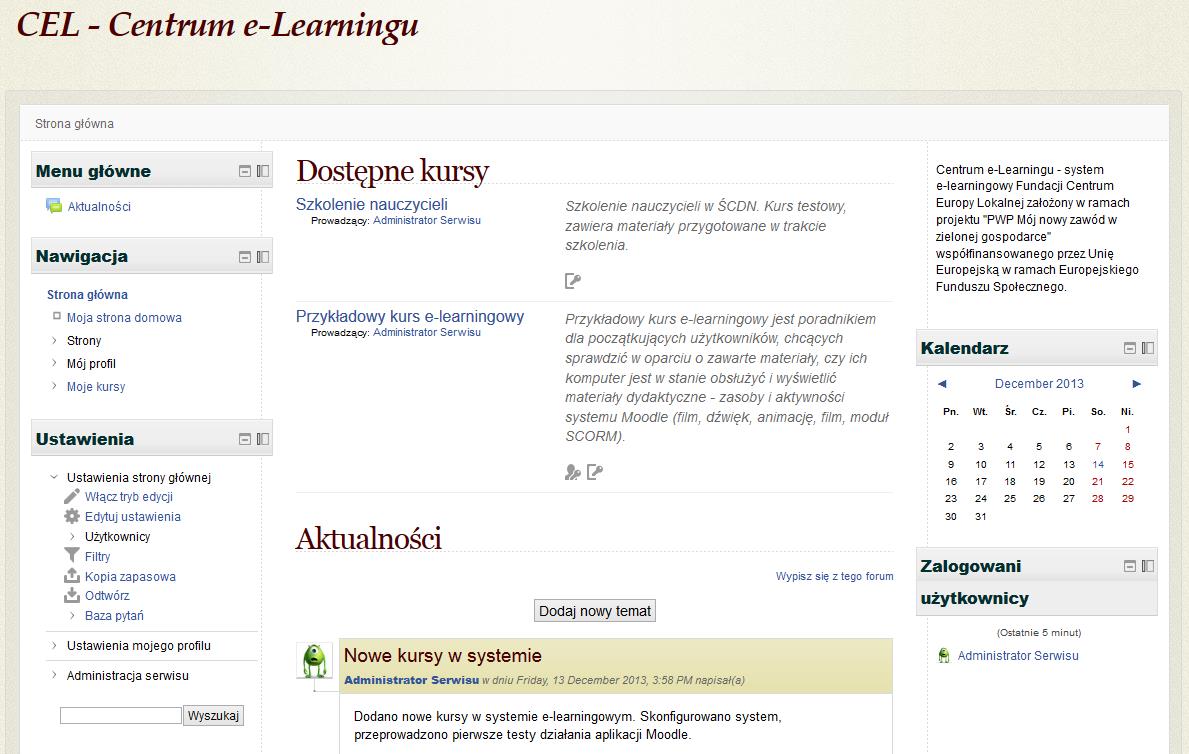This screenshot has height=754, width=1189.
Task: Click guest access icon under Przykładowy kurs
Action: pyautogui.click(x=573, y=473)
